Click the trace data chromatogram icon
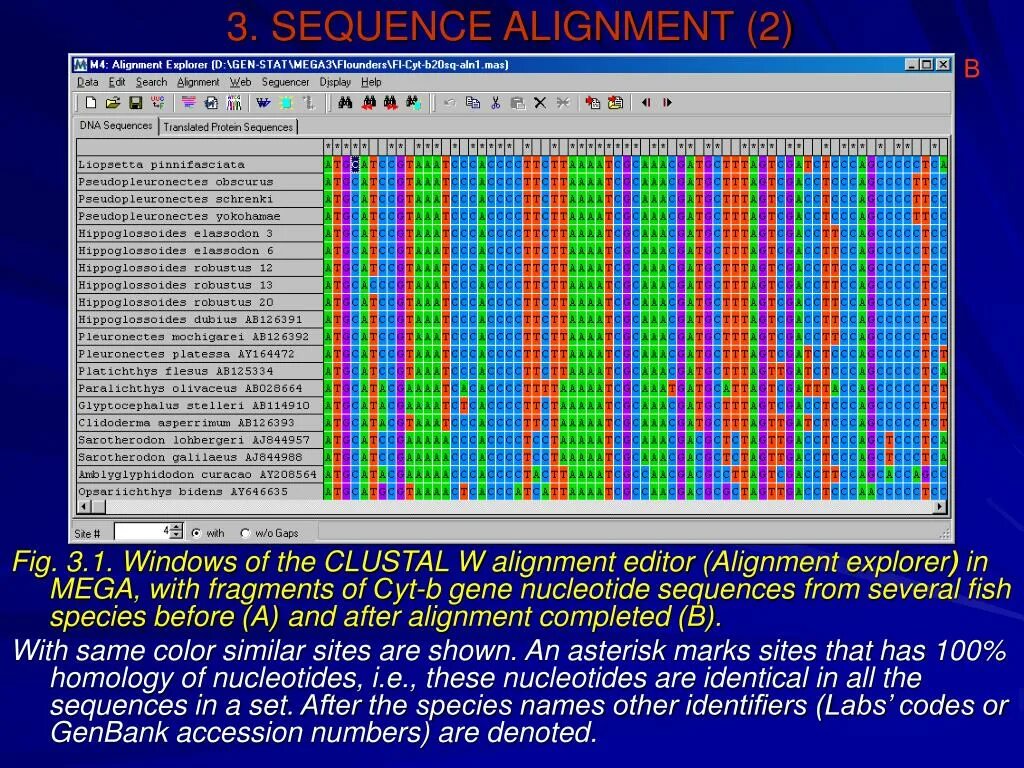The image size is (1024, 768). tap(234, 103)
